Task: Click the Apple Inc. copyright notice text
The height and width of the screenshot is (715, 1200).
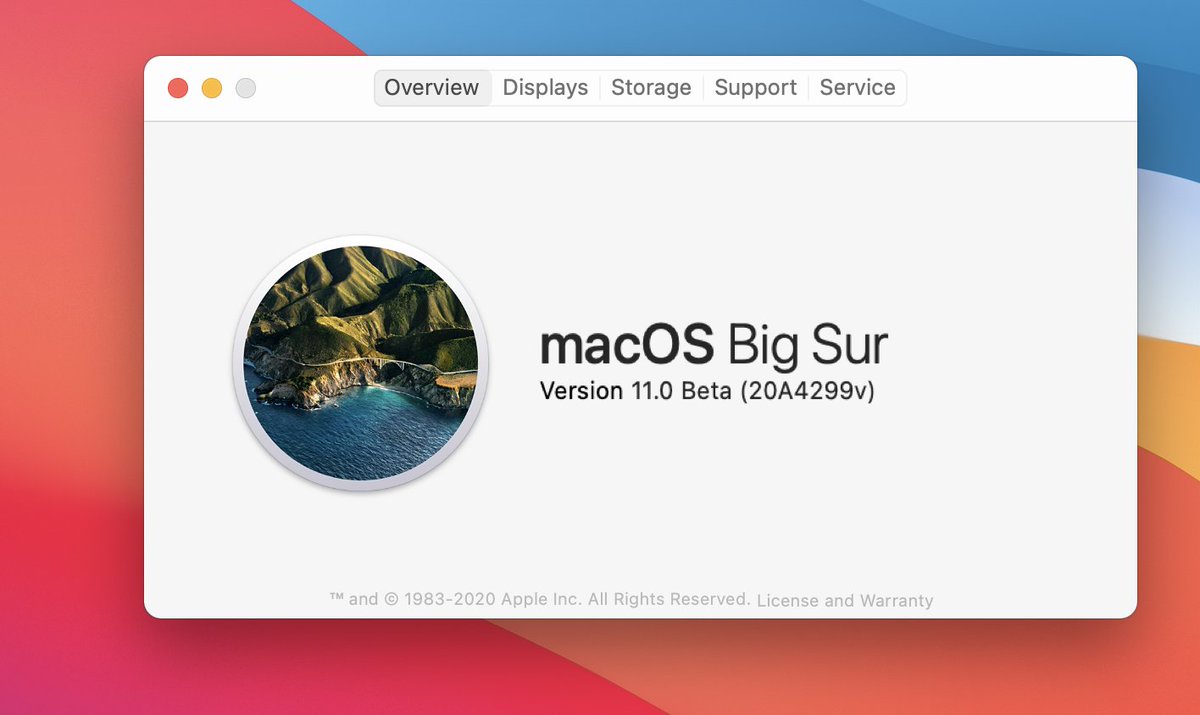Action: click(x=540, y=599)
